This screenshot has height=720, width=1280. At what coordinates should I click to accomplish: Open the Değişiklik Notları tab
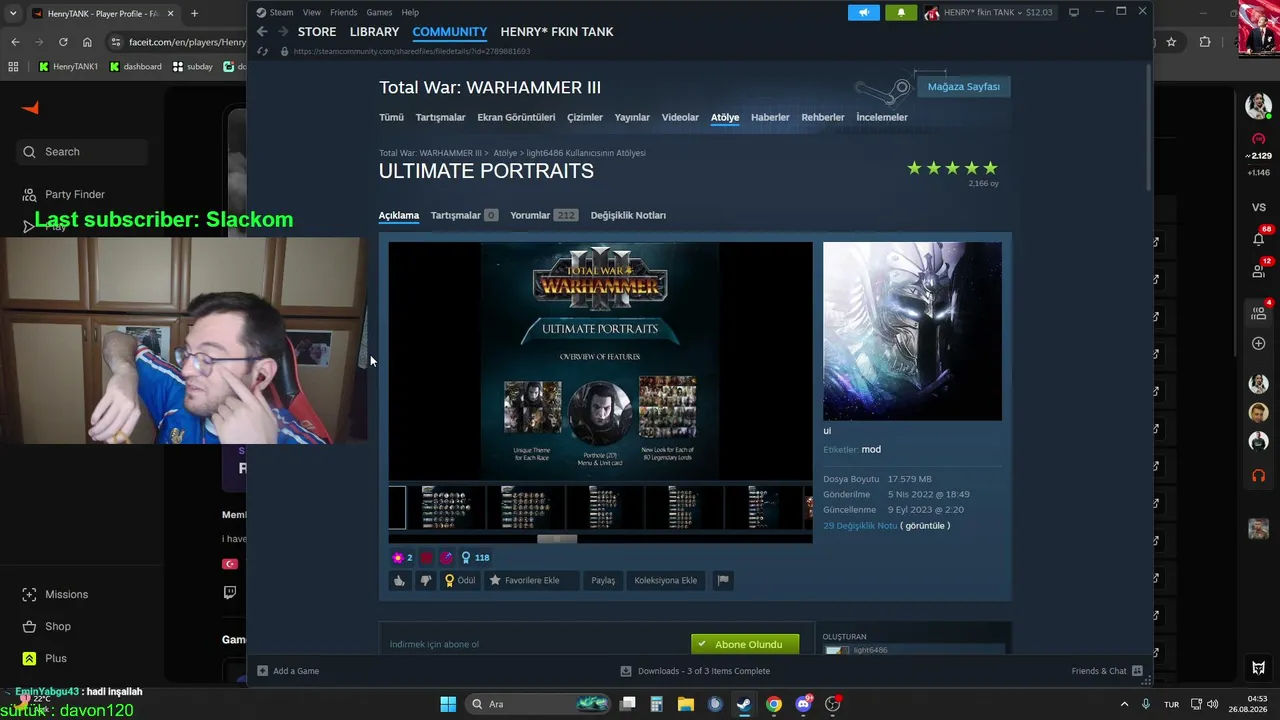pyautogui.click(x=628, y=215)
